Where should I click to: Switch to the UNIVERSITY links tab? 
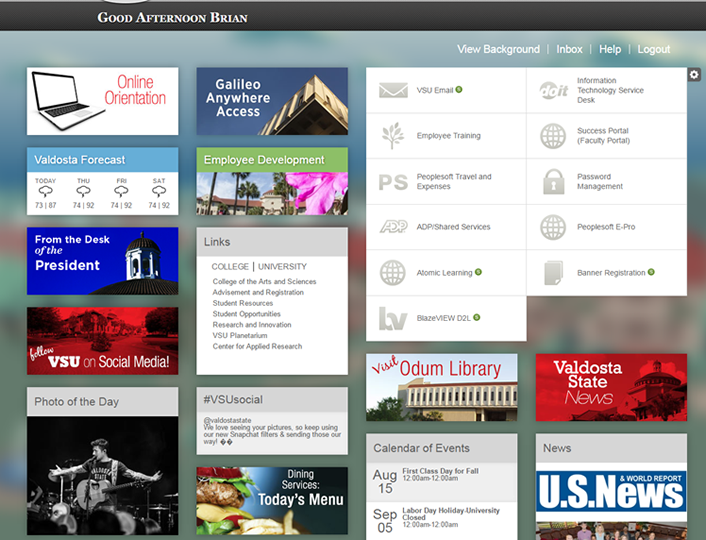coord(282,267)
